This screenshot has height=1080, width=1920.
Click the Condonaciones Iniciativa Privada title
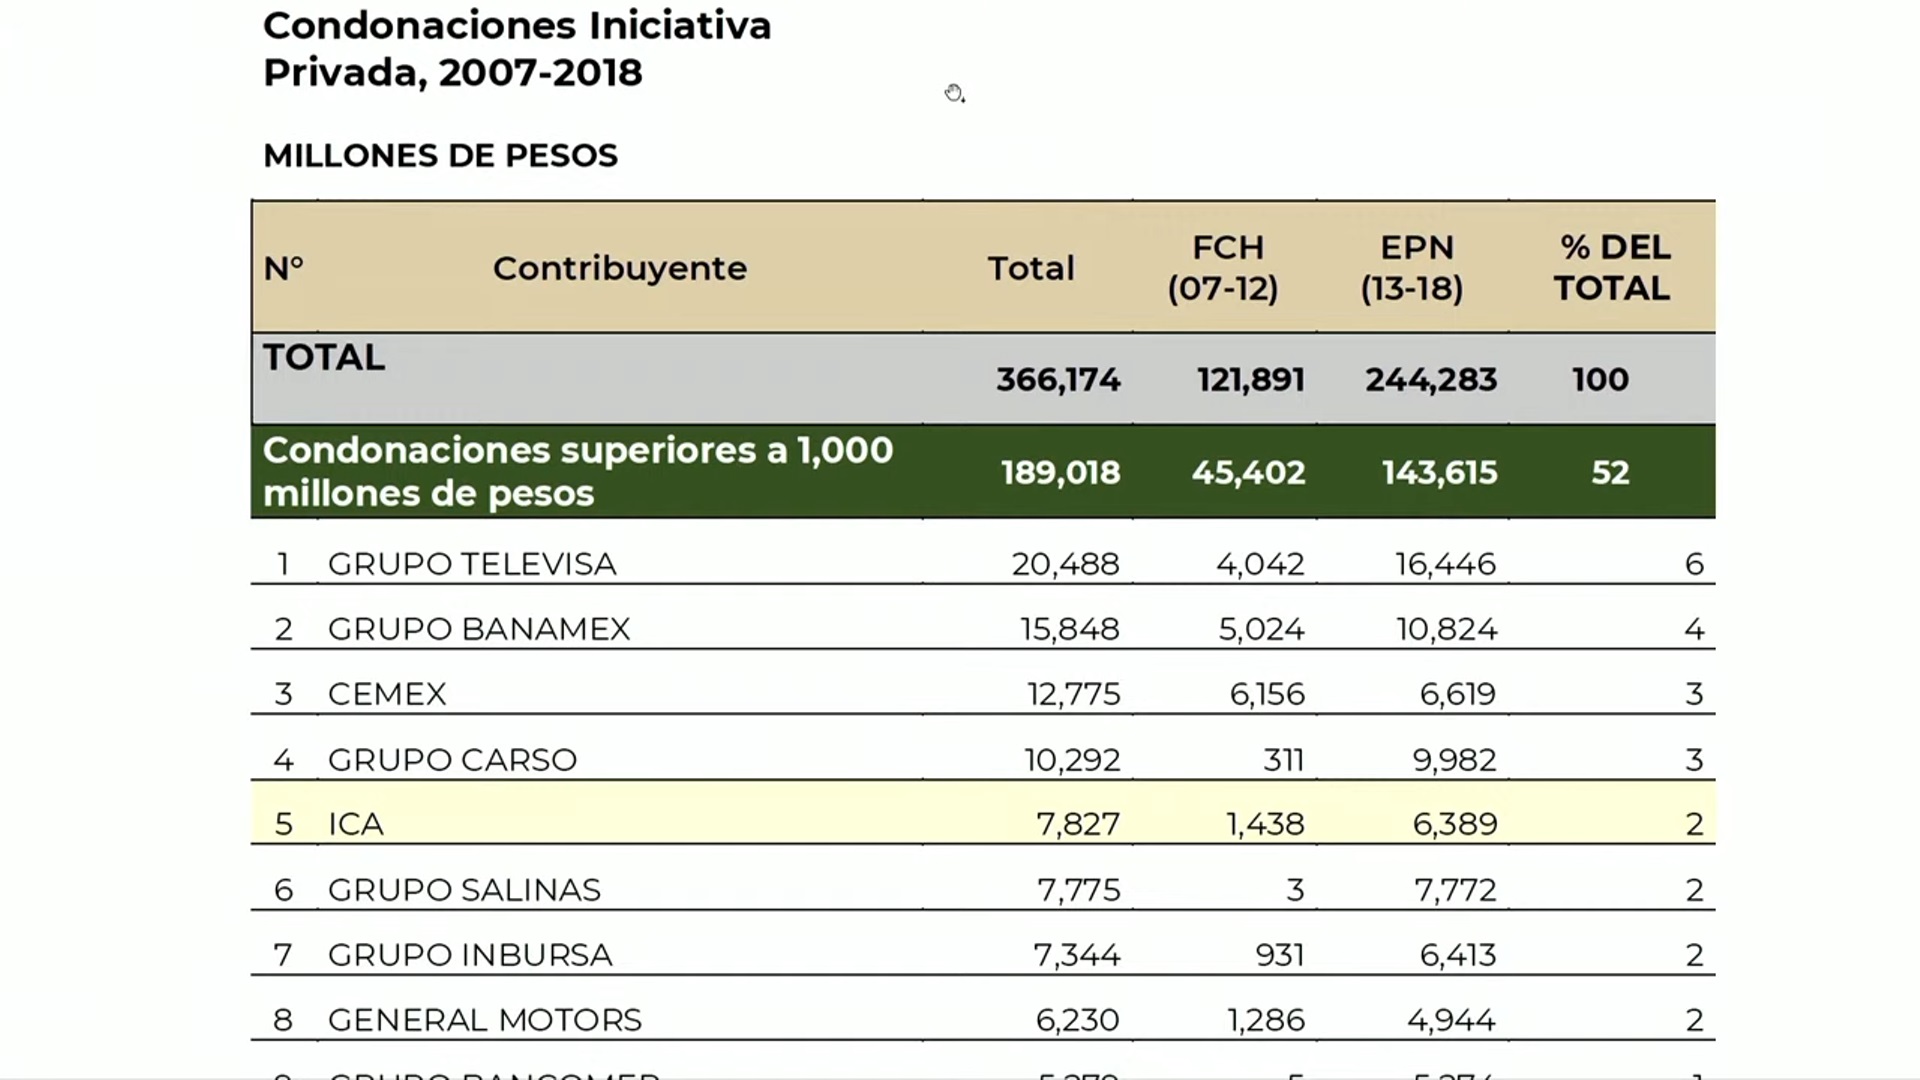(517, 49)
